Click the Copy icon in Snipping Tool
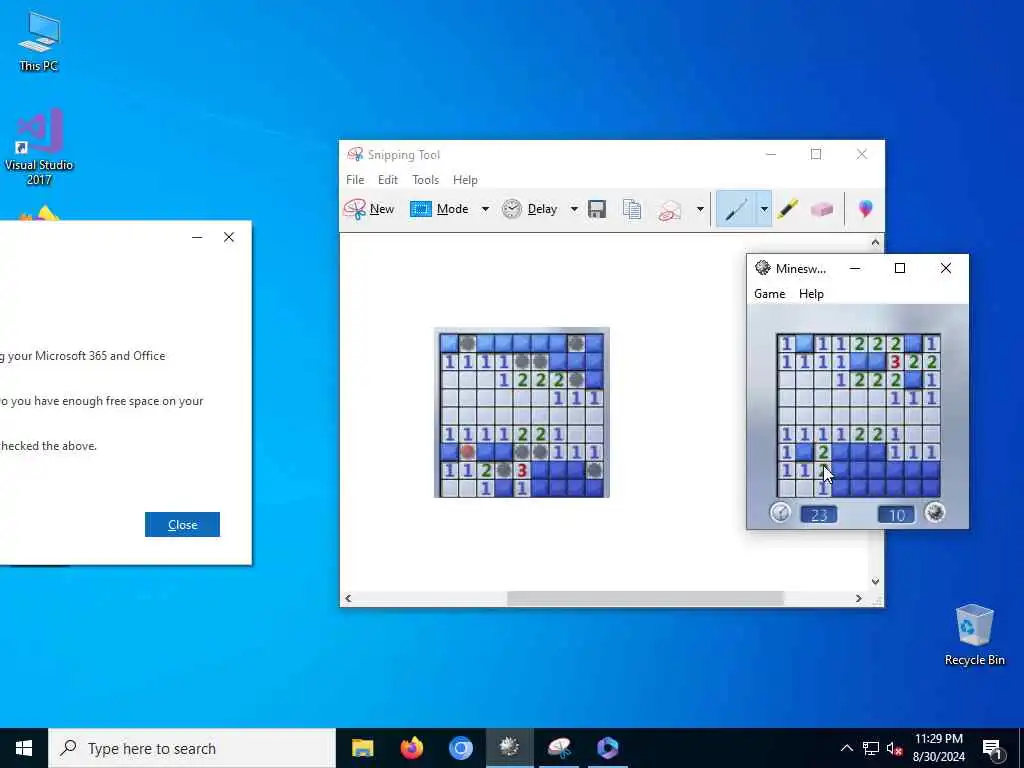1024x768 pixels. coord(632,209)
